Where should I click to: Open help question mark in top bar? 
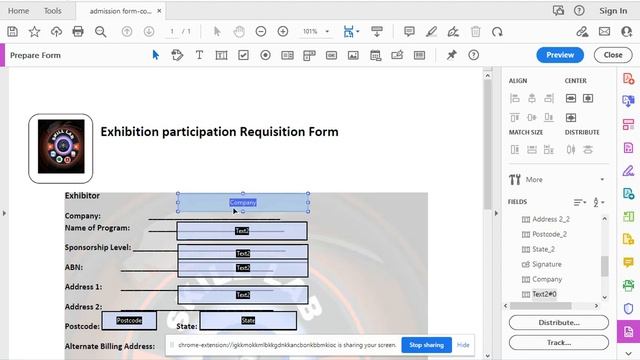click(579, 11)
